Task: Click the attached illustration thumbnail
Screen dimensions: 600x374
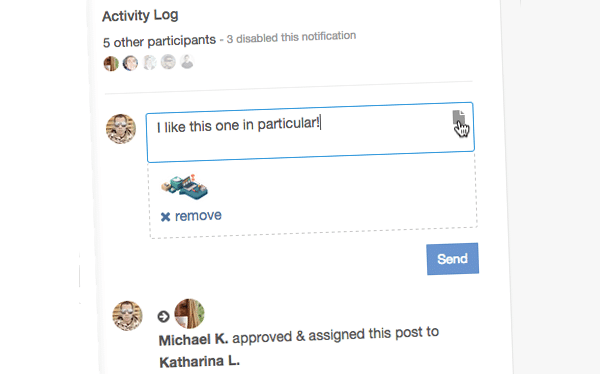Action: point(184,187)
